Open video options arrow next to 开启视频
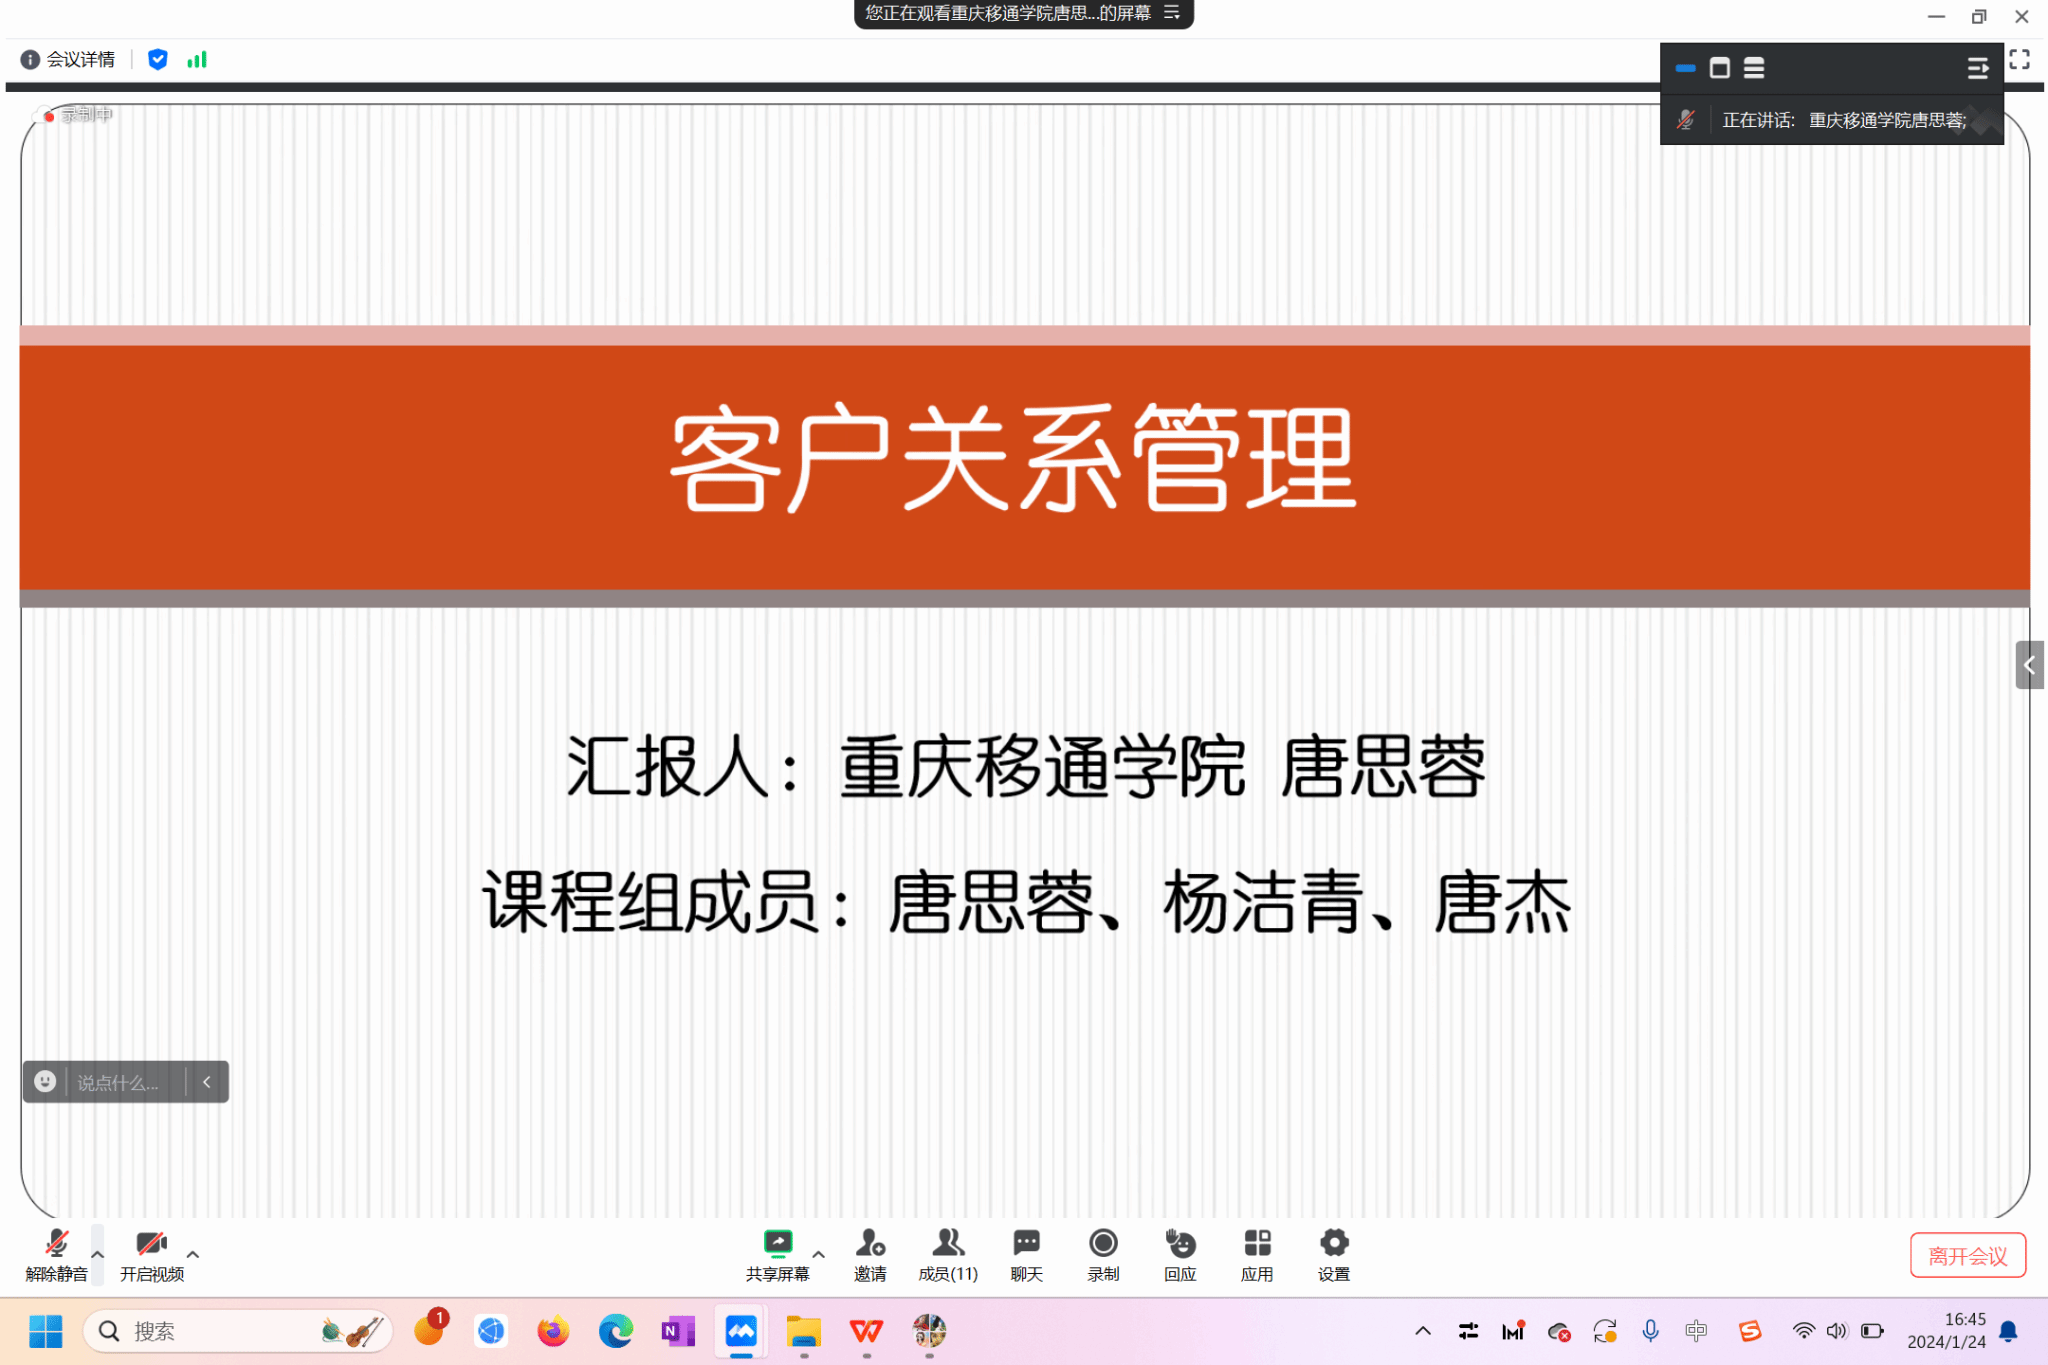2048x1365 pixels. coord(193,1254)
